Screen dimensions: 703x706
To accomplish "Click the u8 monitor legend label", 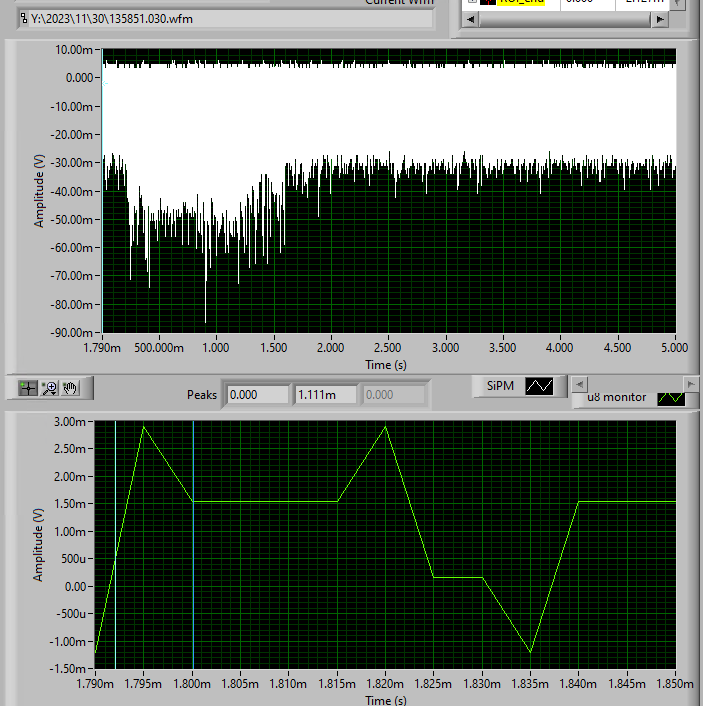I will [x=617, y=398].
